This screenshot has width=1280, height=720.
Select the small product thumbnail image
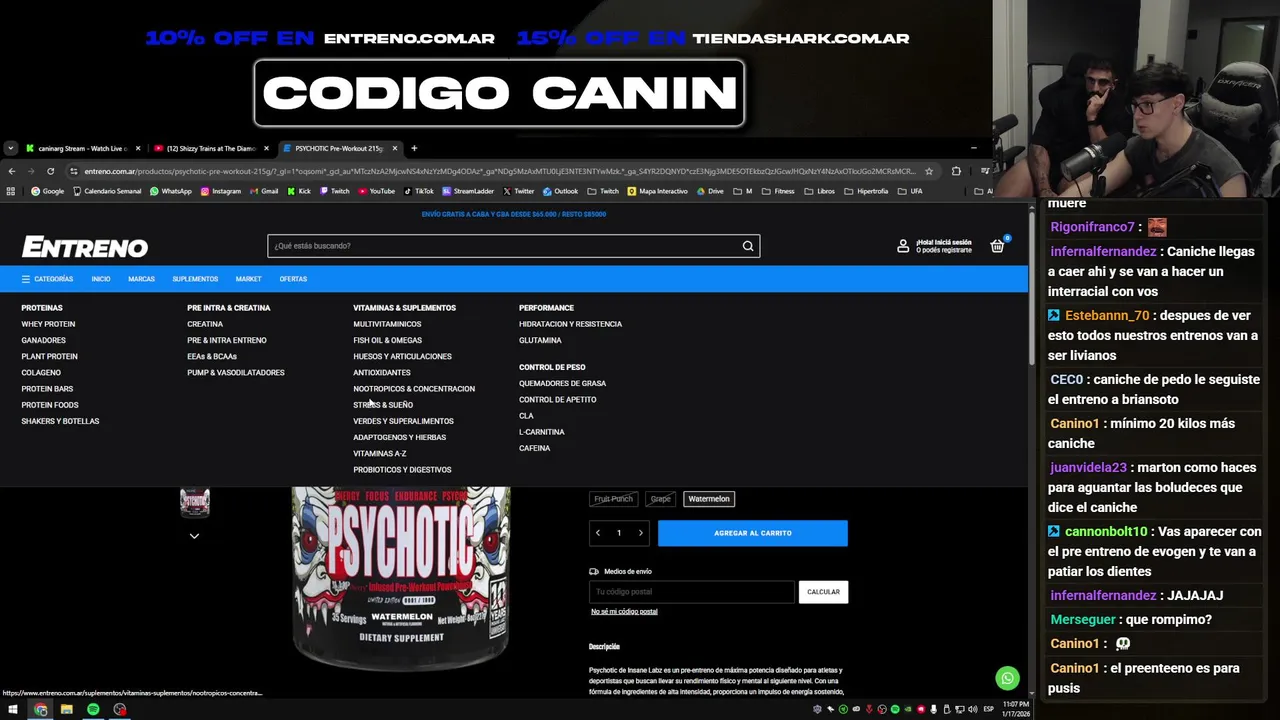[194, 502]
